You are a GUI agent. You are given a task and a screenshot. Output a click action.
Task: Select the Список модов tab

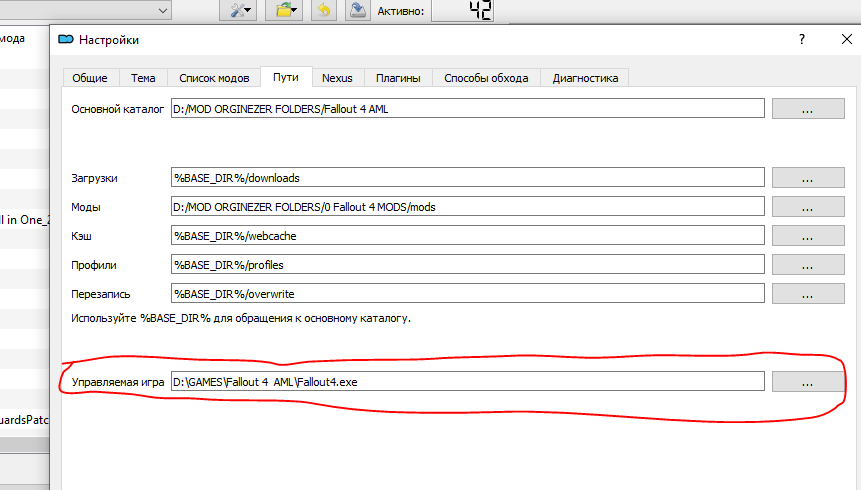click(214, 77)
